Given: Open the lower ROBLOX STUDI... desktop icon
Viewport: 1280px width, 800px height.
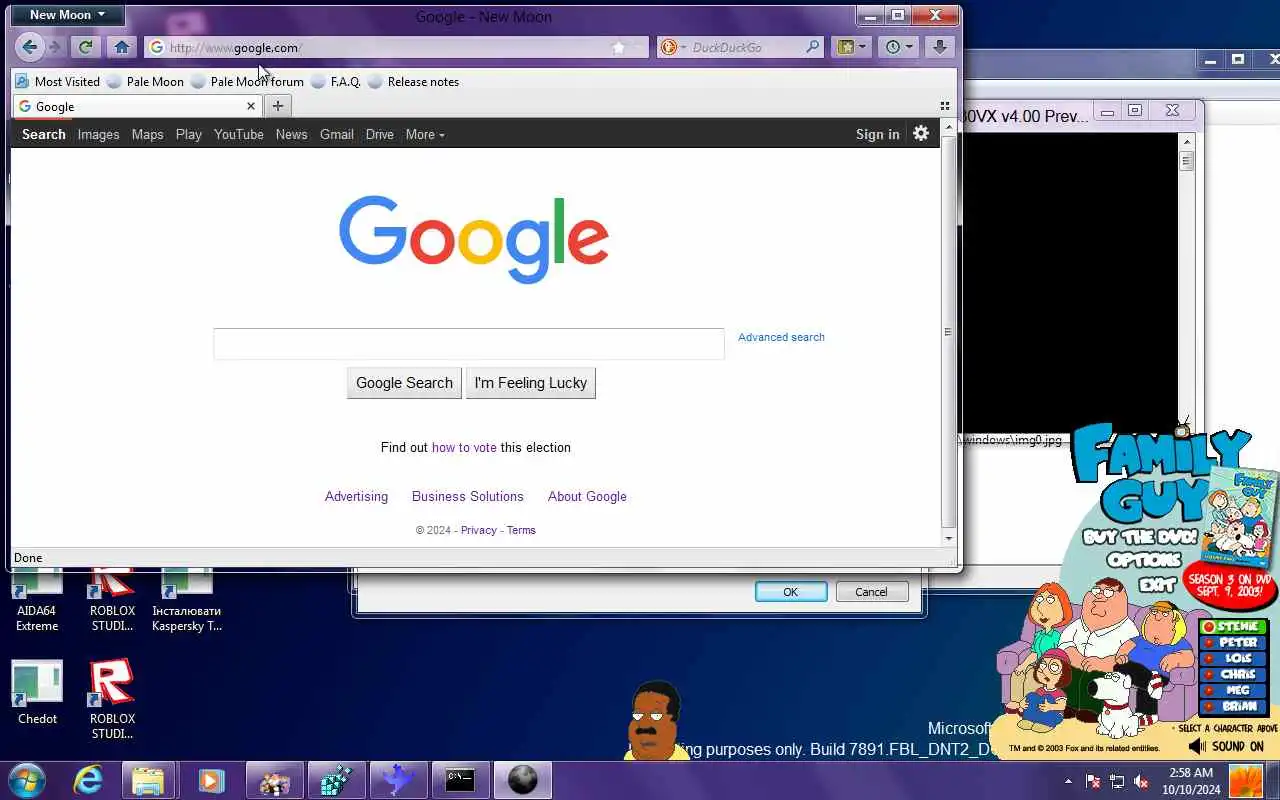Looking at the screenshot, I should click(112, 699).
